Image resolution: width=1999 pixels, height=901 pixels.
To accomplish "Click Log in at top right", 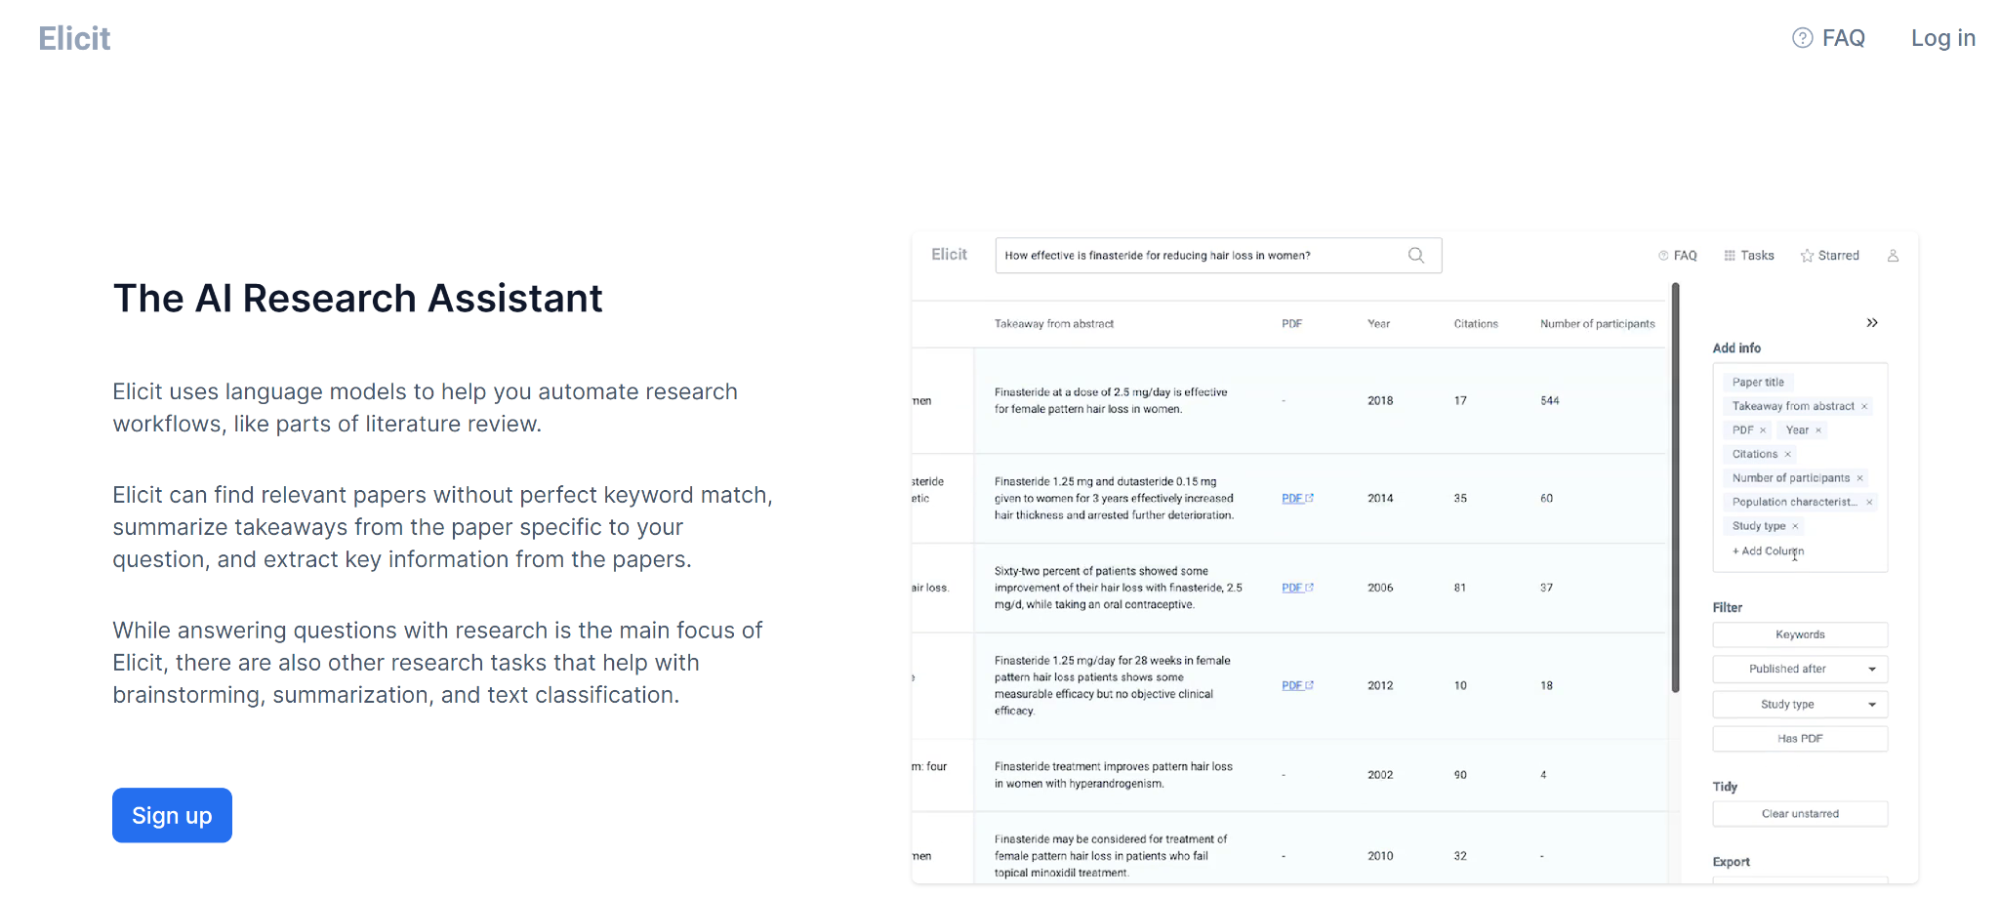I will point(1942,38).
